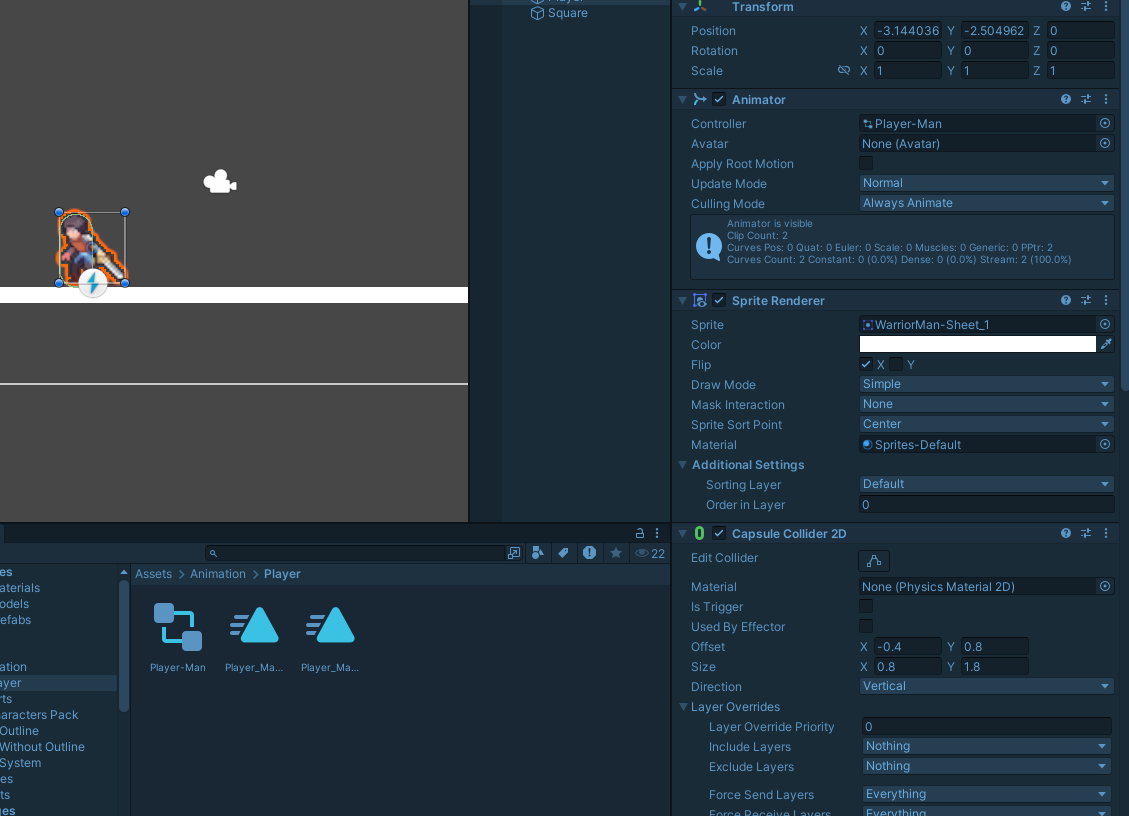This screenshot has width=1129, height=816.
Task: Open the Animator component options menu
Action: [x=1106, y=99]
